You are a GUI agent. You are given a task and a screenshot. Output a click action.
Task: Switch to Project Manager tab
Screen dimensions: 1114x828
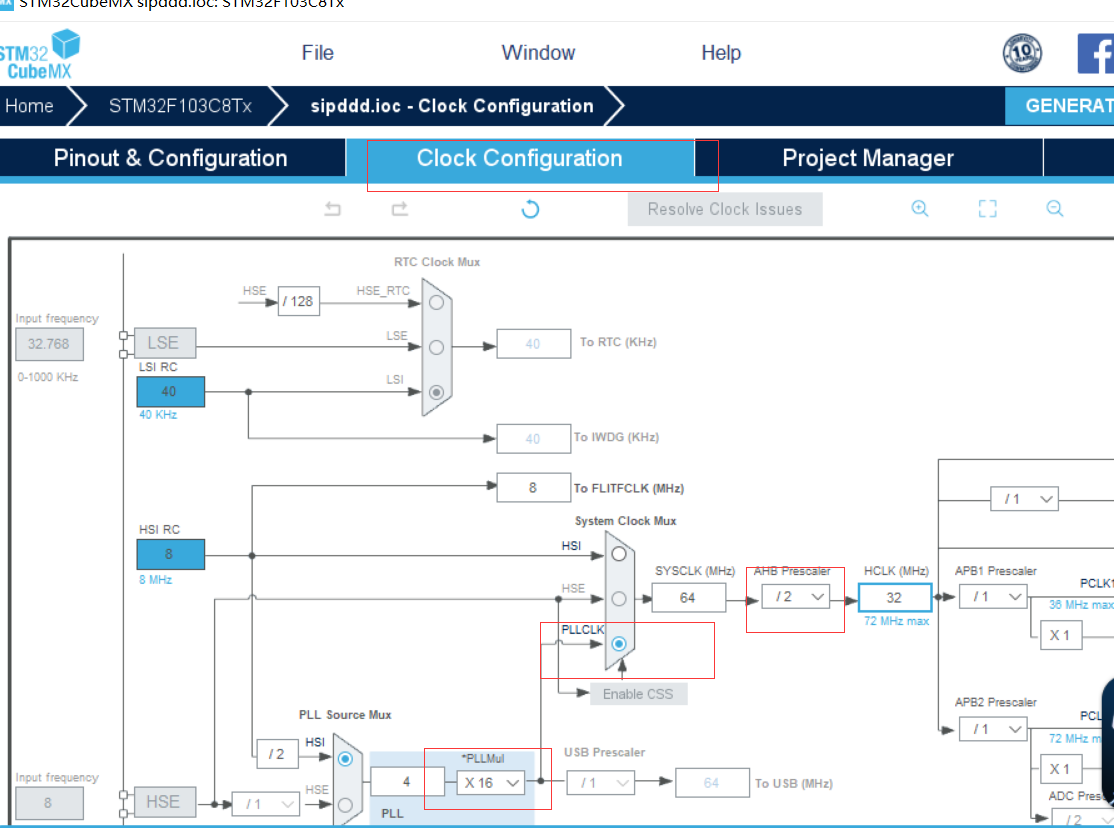coord(868,158)
